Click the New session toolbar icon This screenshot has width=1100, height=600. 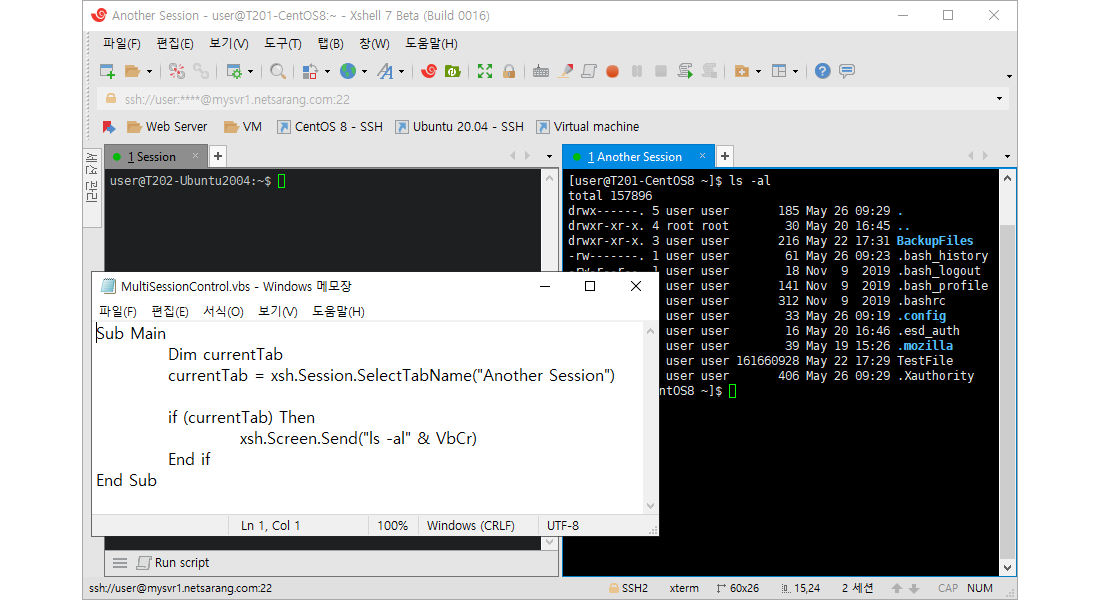coord(107,71)
